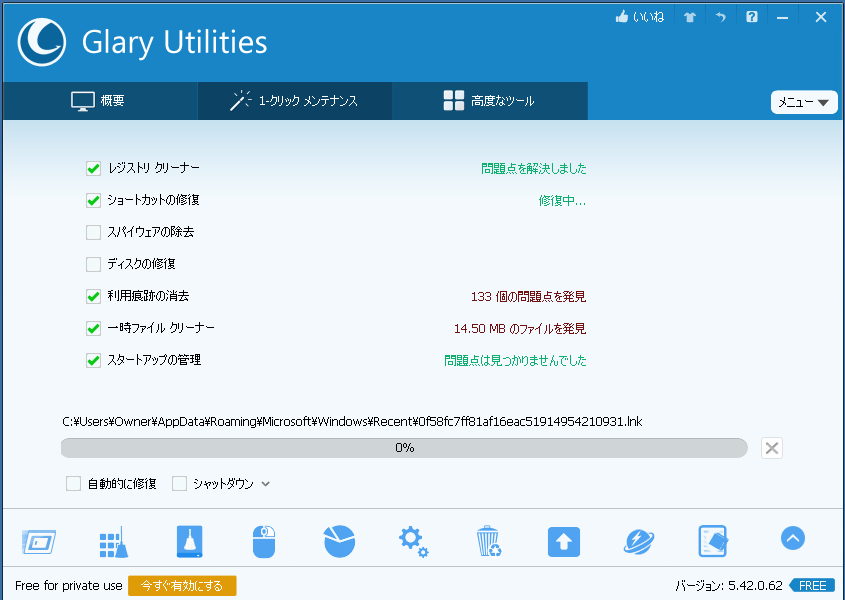The image size is (845, 600).
Task: Uncheck the レジストリ クリーナー checkbox
Action: click(x=93, y=168)
